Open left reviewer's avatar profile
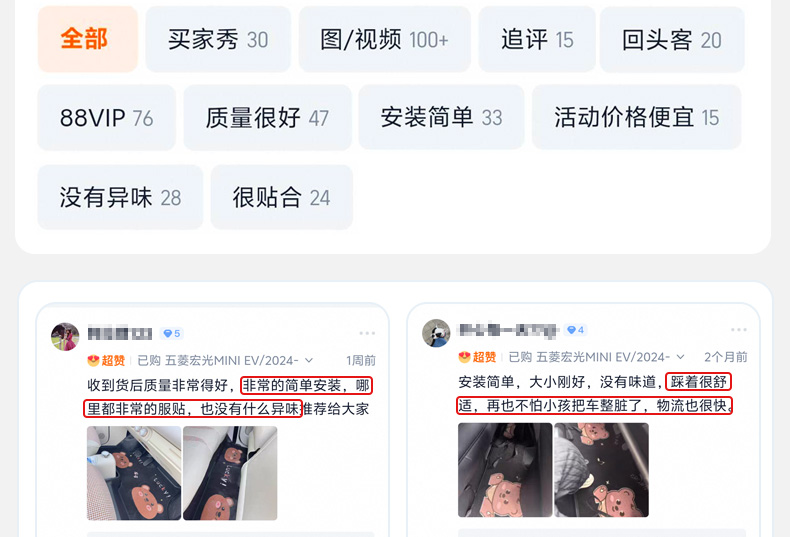This screenshot has height=537, width=790. click(65, 337)
